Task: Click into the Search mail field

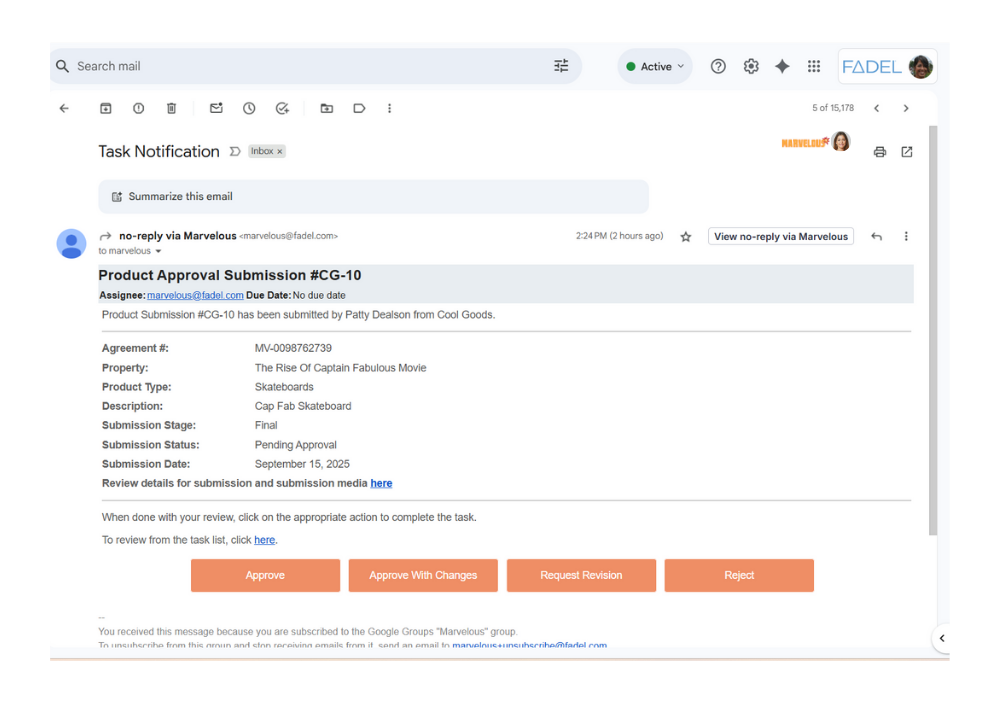Action: tap(300, 67)
